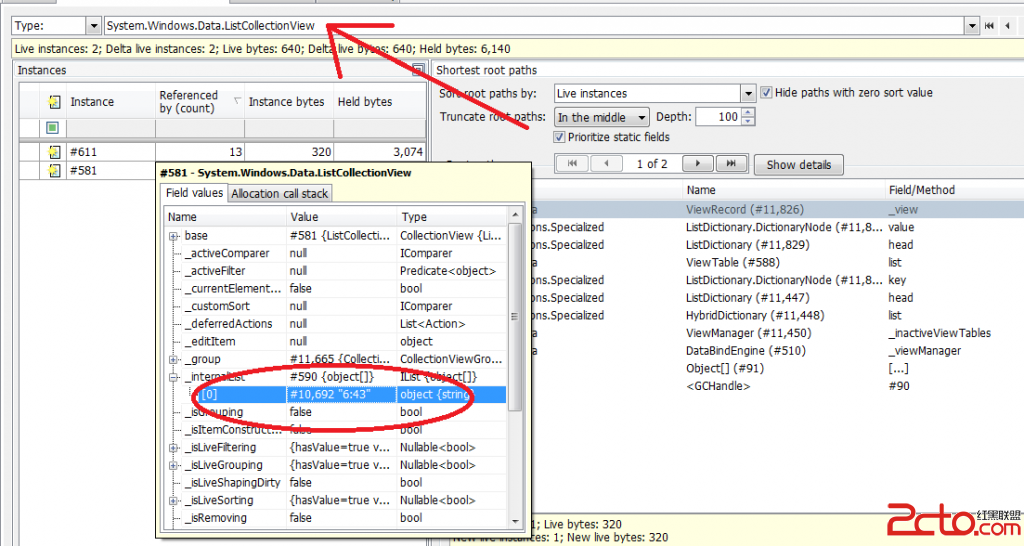Open the Sort root paths by dropdown
The image size is (1024, 546).
click(x=747, y=94)
